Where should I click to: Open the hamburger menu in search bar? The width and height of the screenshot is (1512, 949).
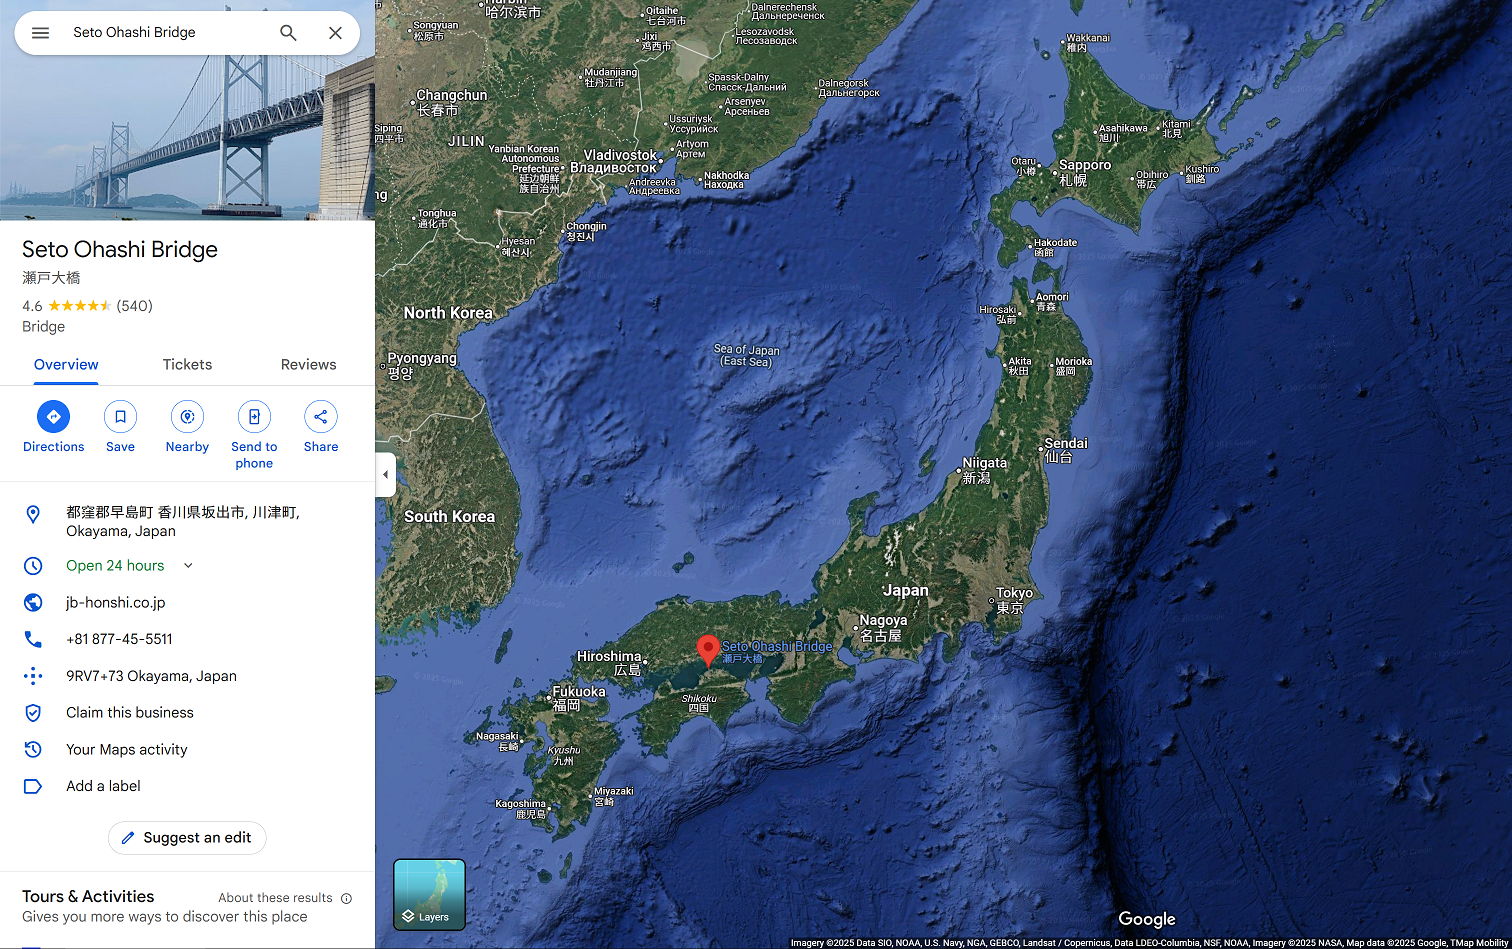click(x=40, y=33)
